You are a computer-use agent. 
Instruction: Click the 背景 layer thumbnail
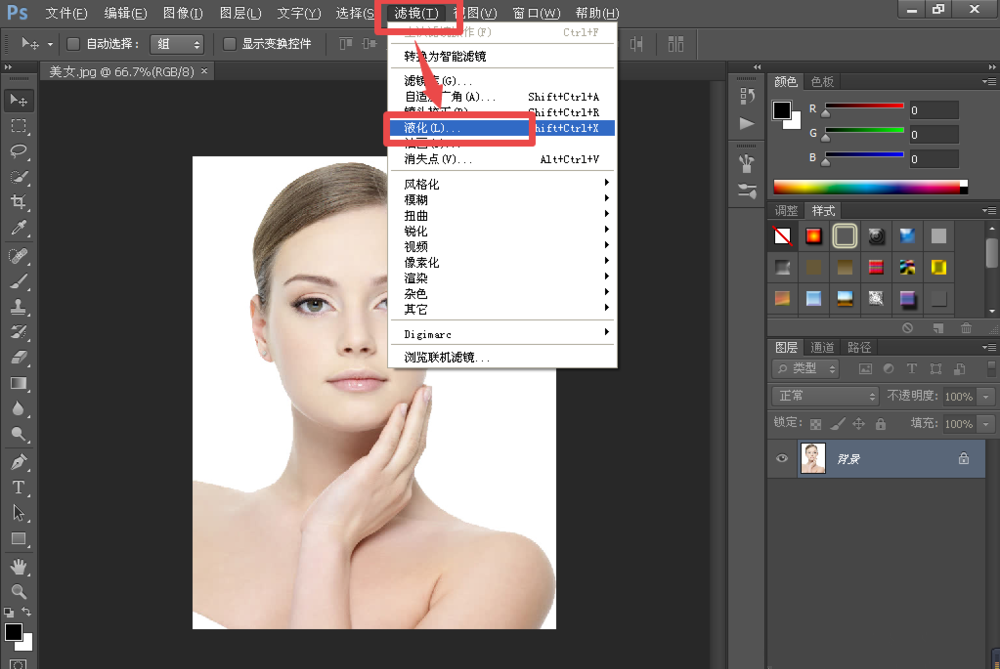pyautogui.click(x=812, y=458)
